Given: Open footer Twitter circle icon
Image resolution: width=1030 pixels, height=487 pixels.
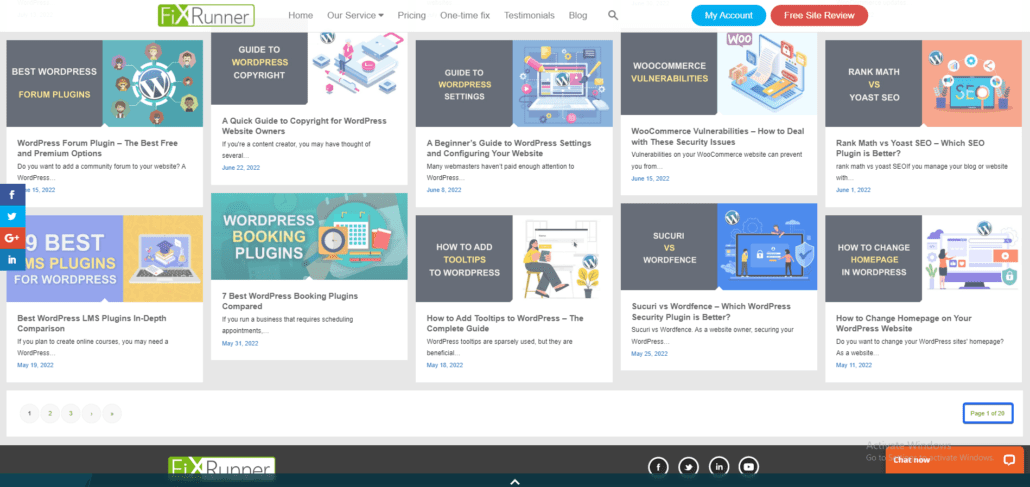Looking at the screenshot, I should click(688, 467).
